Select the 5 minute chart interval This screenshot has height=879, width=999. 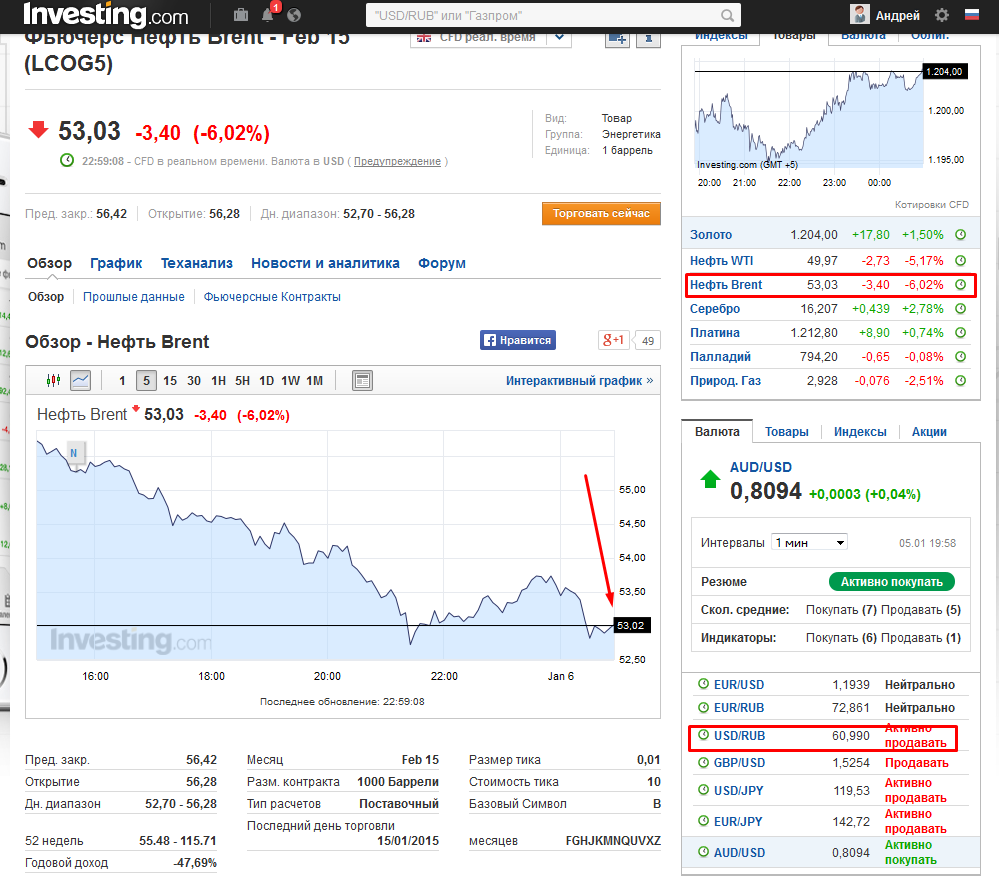(147, 381)
